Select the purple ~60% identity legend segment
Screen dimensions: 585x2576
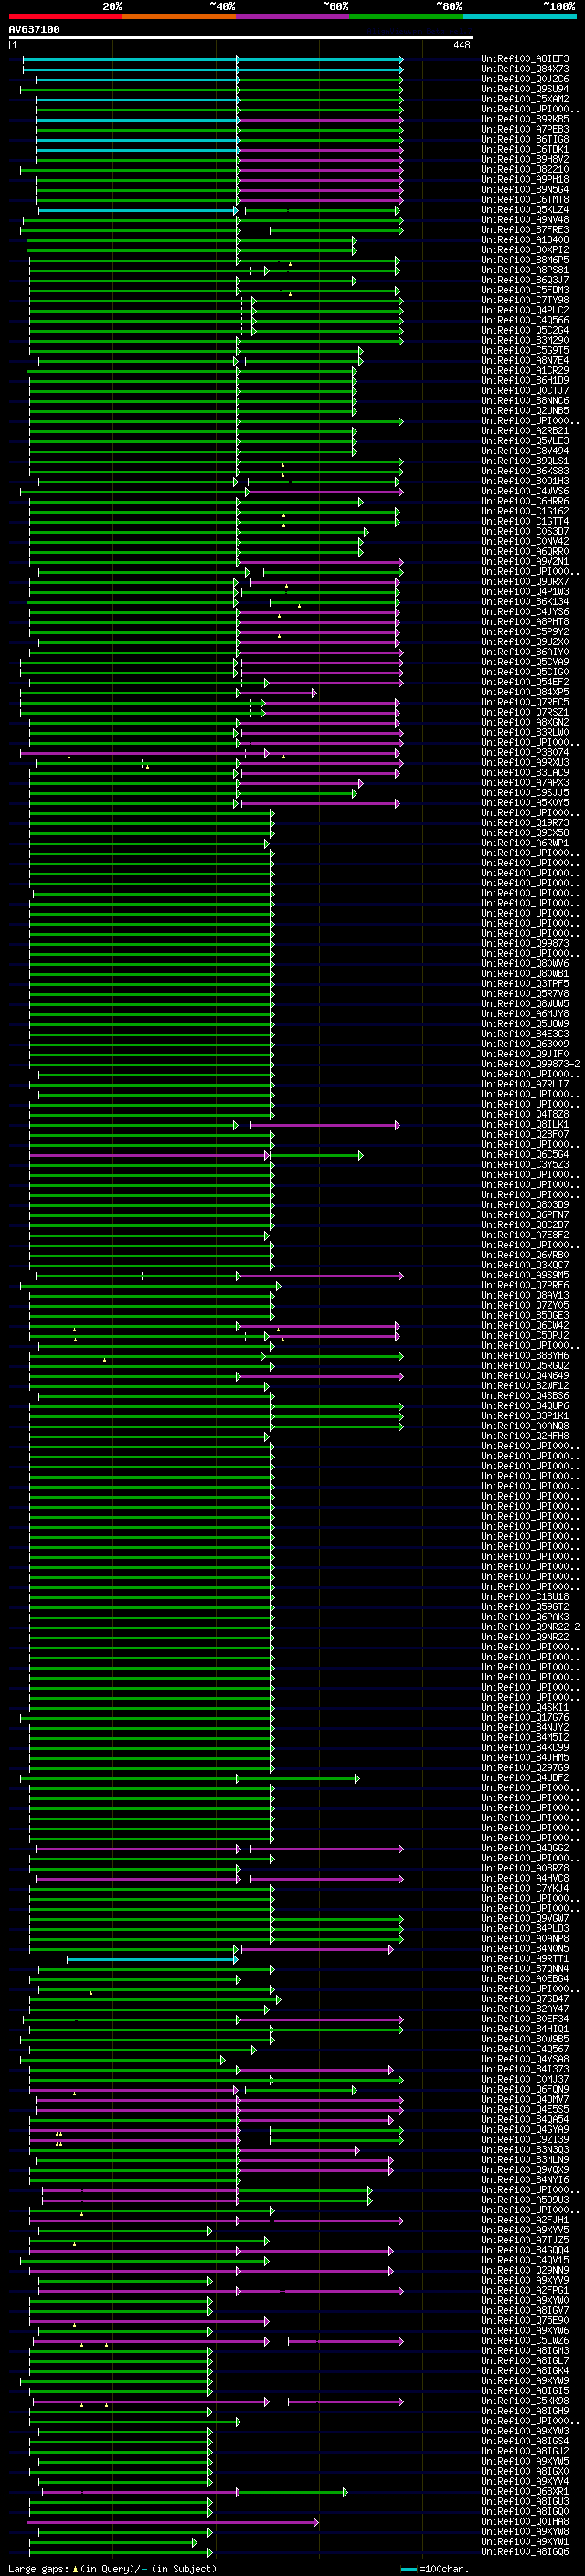point(293,16)
